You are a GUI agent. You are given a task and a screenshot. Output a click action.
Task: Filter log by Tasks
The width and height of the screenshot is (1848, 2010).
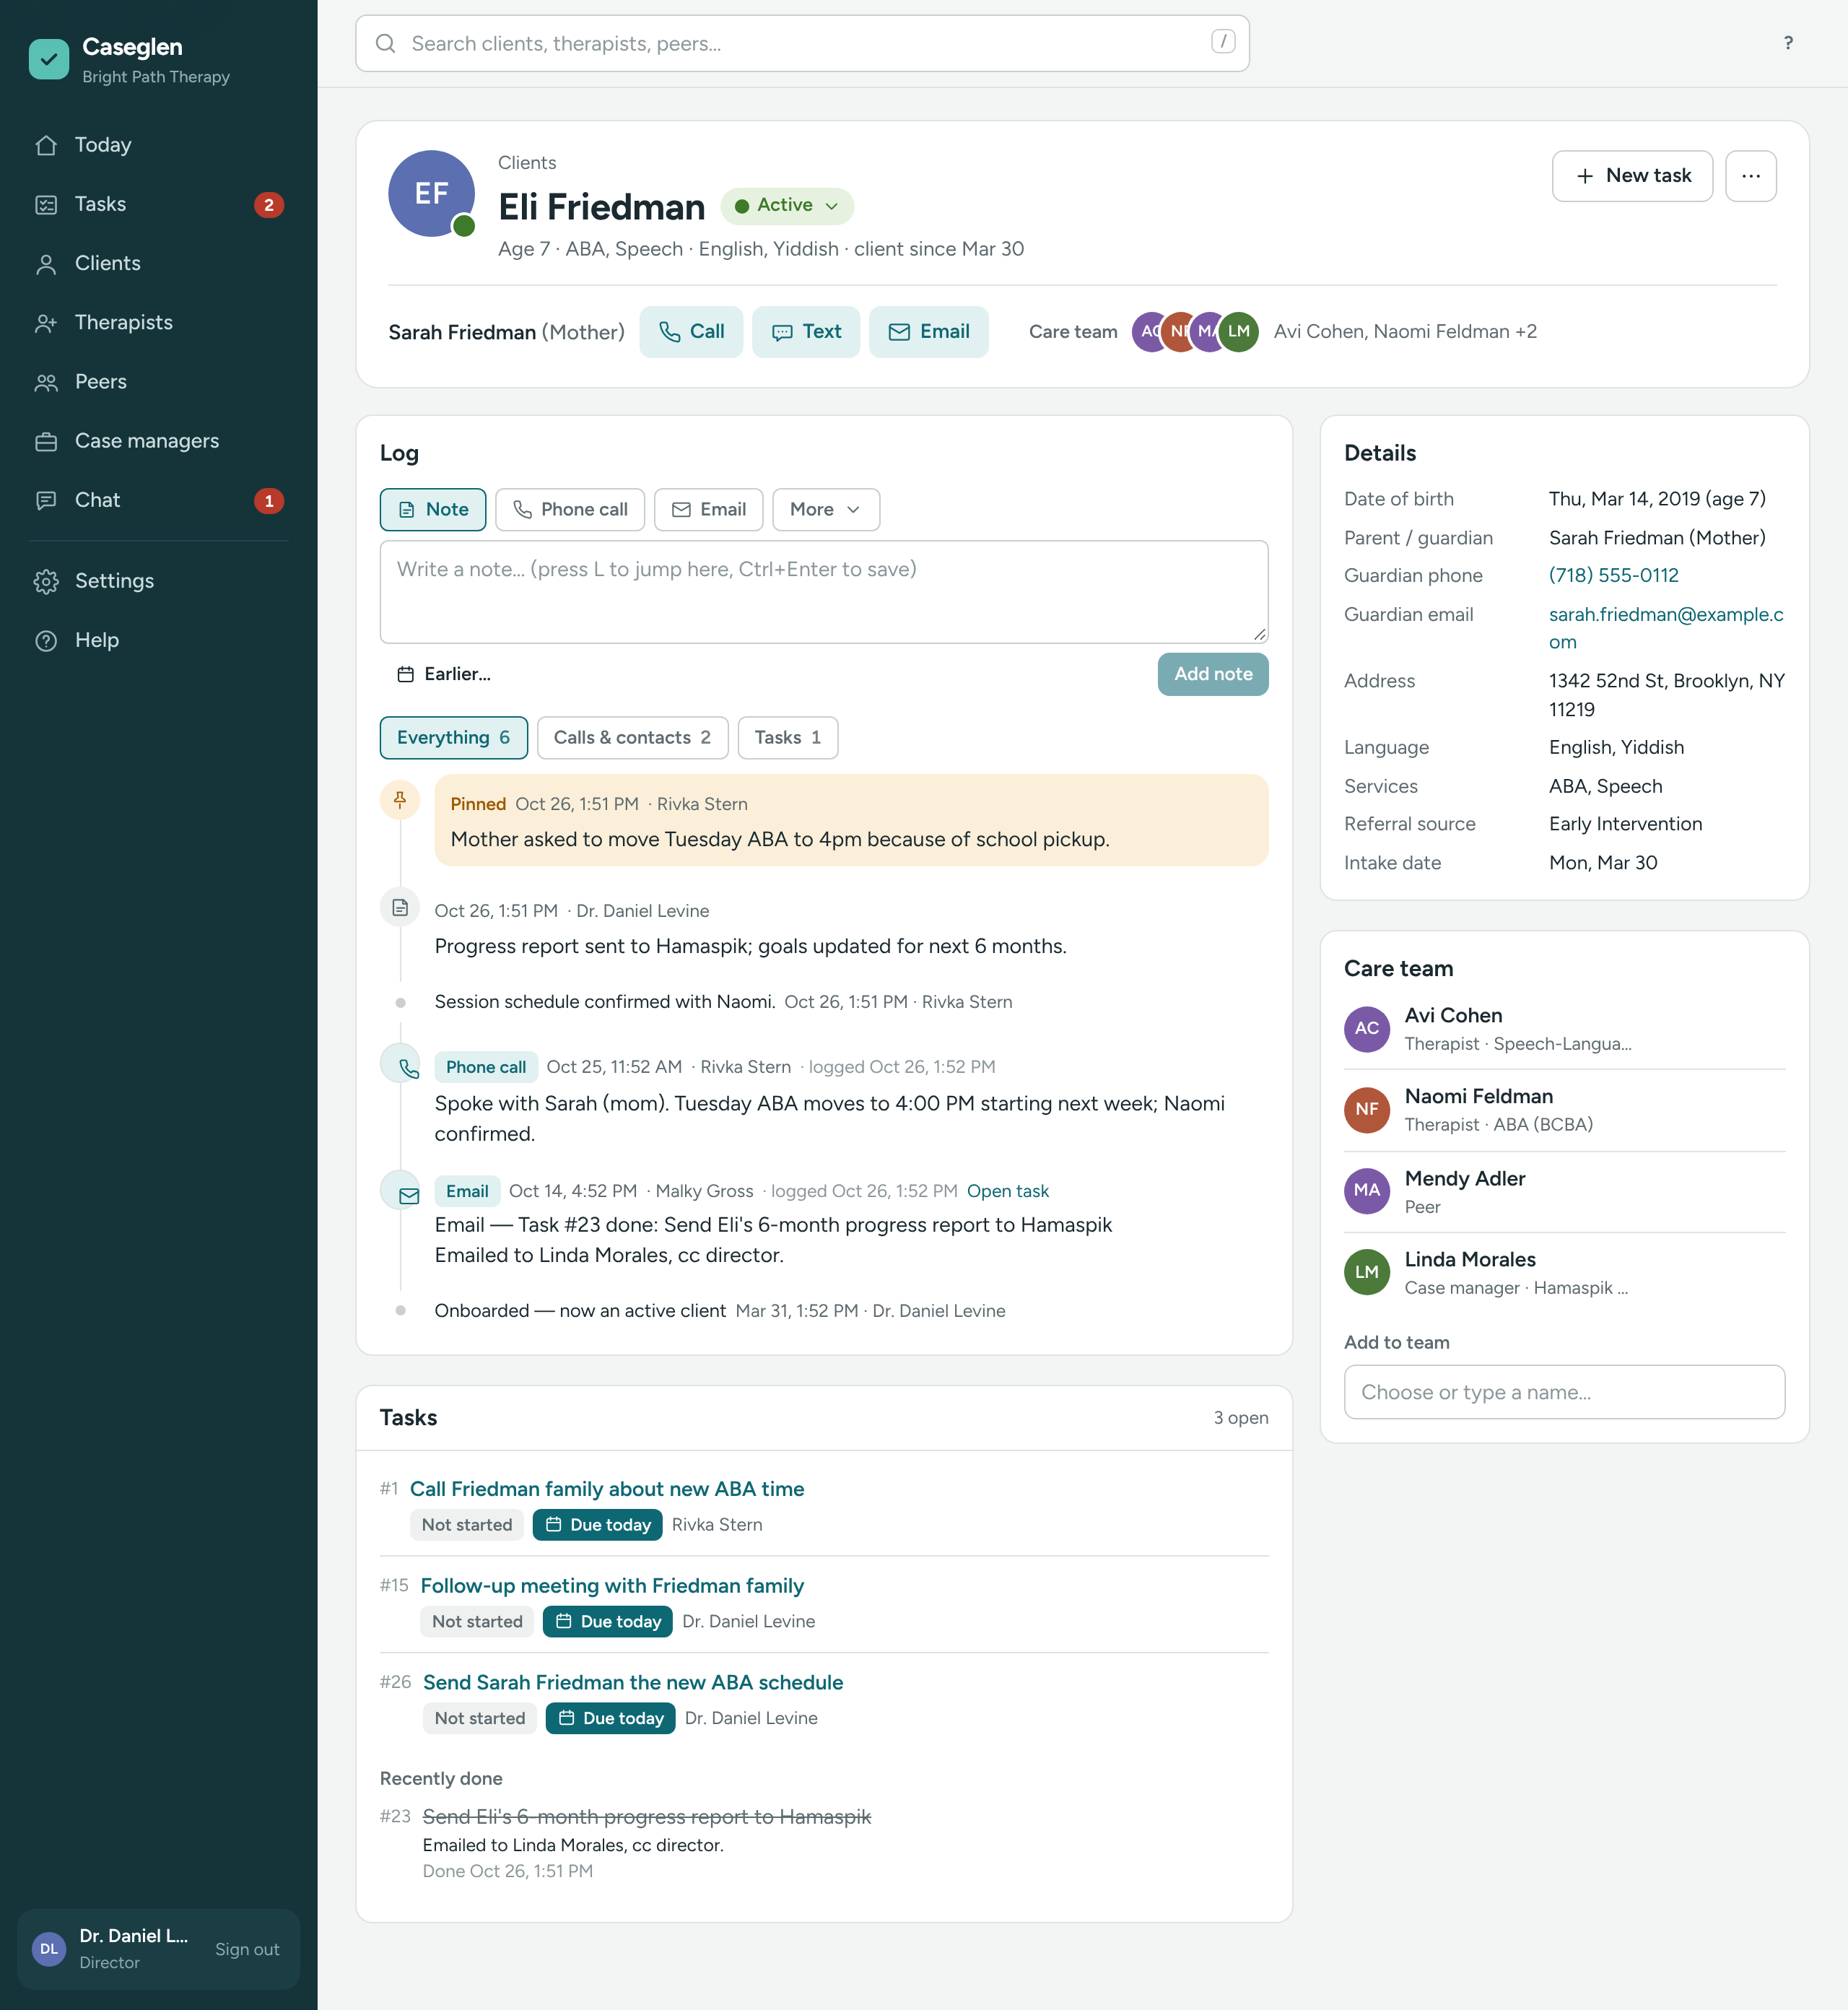[x=787, y=738]
